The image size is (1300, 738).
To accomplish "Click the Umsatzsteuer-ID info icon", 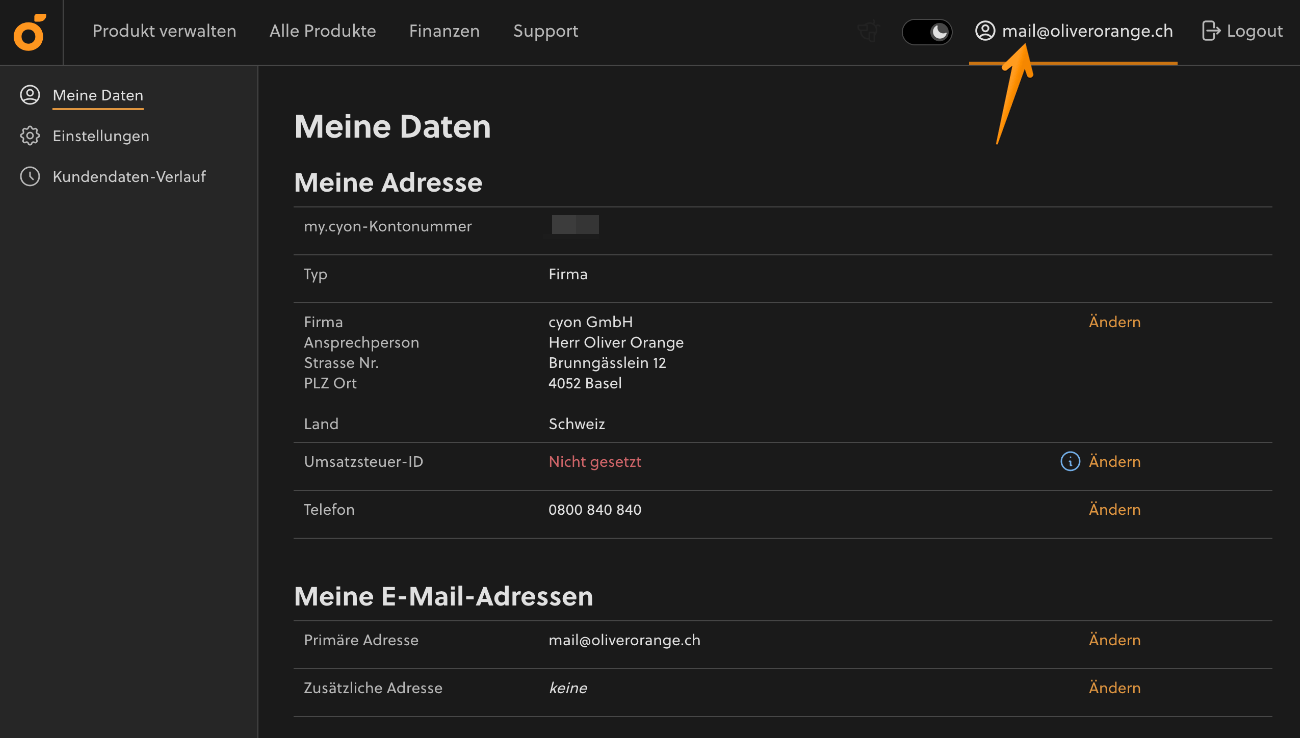I will point(1070,462).
